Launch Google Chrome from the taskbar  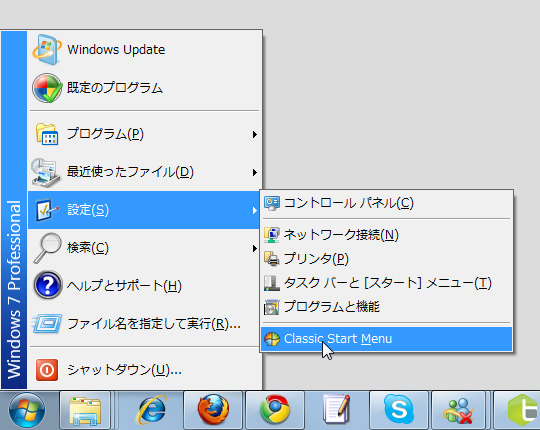(275, 410)
